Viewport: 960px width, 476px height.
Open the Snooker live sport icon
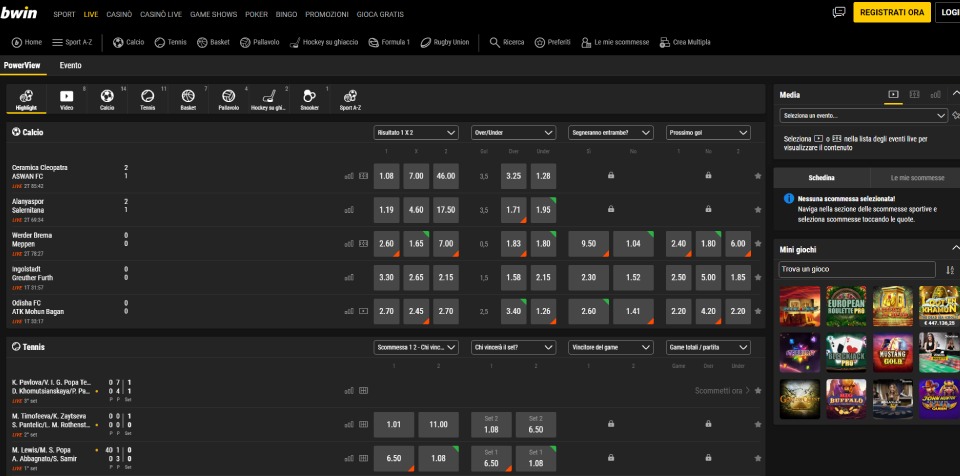[309, 99]
